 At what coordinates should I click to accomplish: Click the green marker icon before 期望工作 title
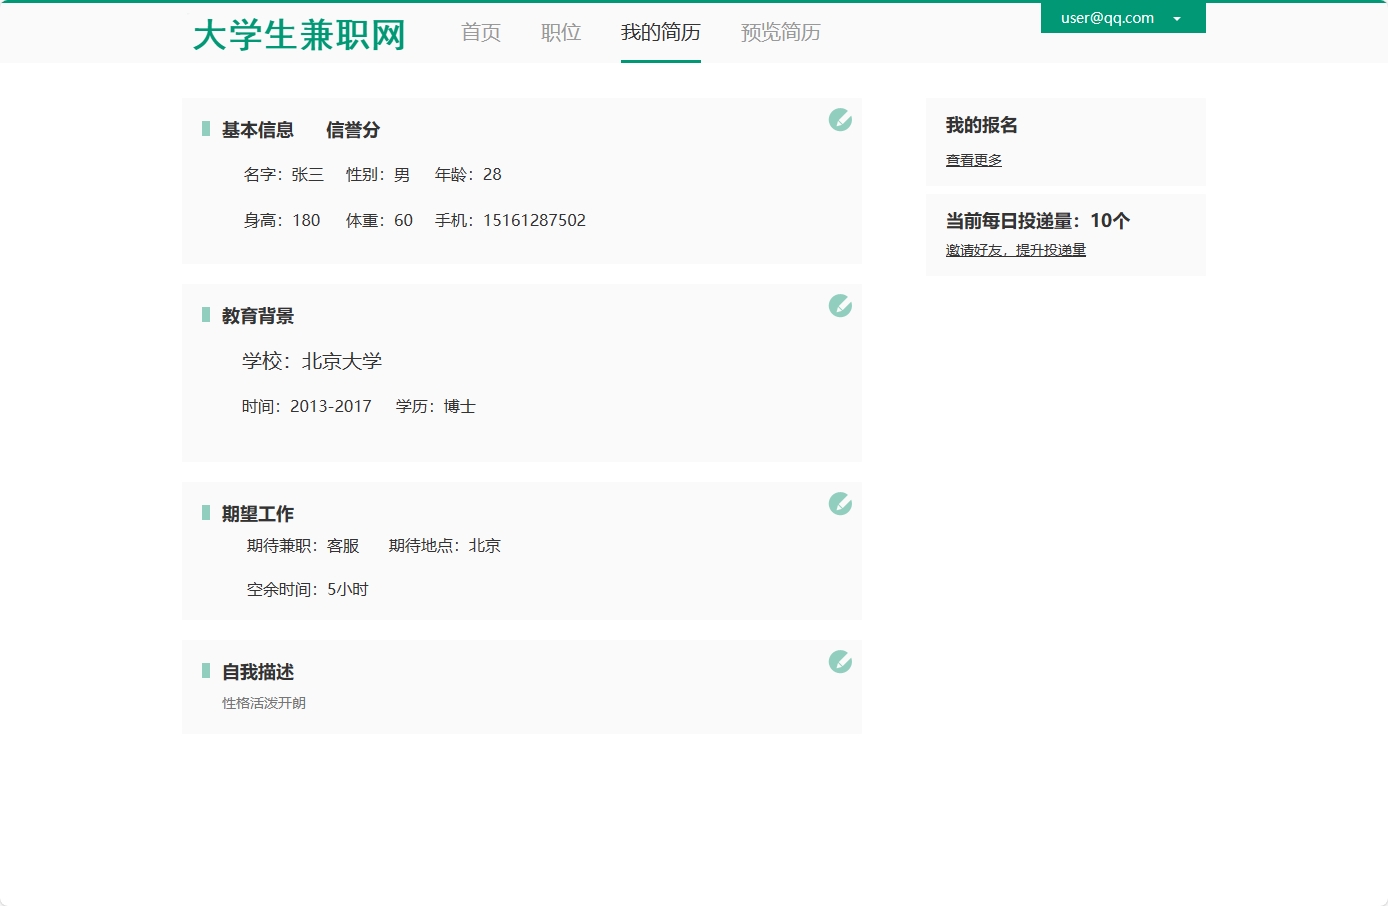coord(204,513)
